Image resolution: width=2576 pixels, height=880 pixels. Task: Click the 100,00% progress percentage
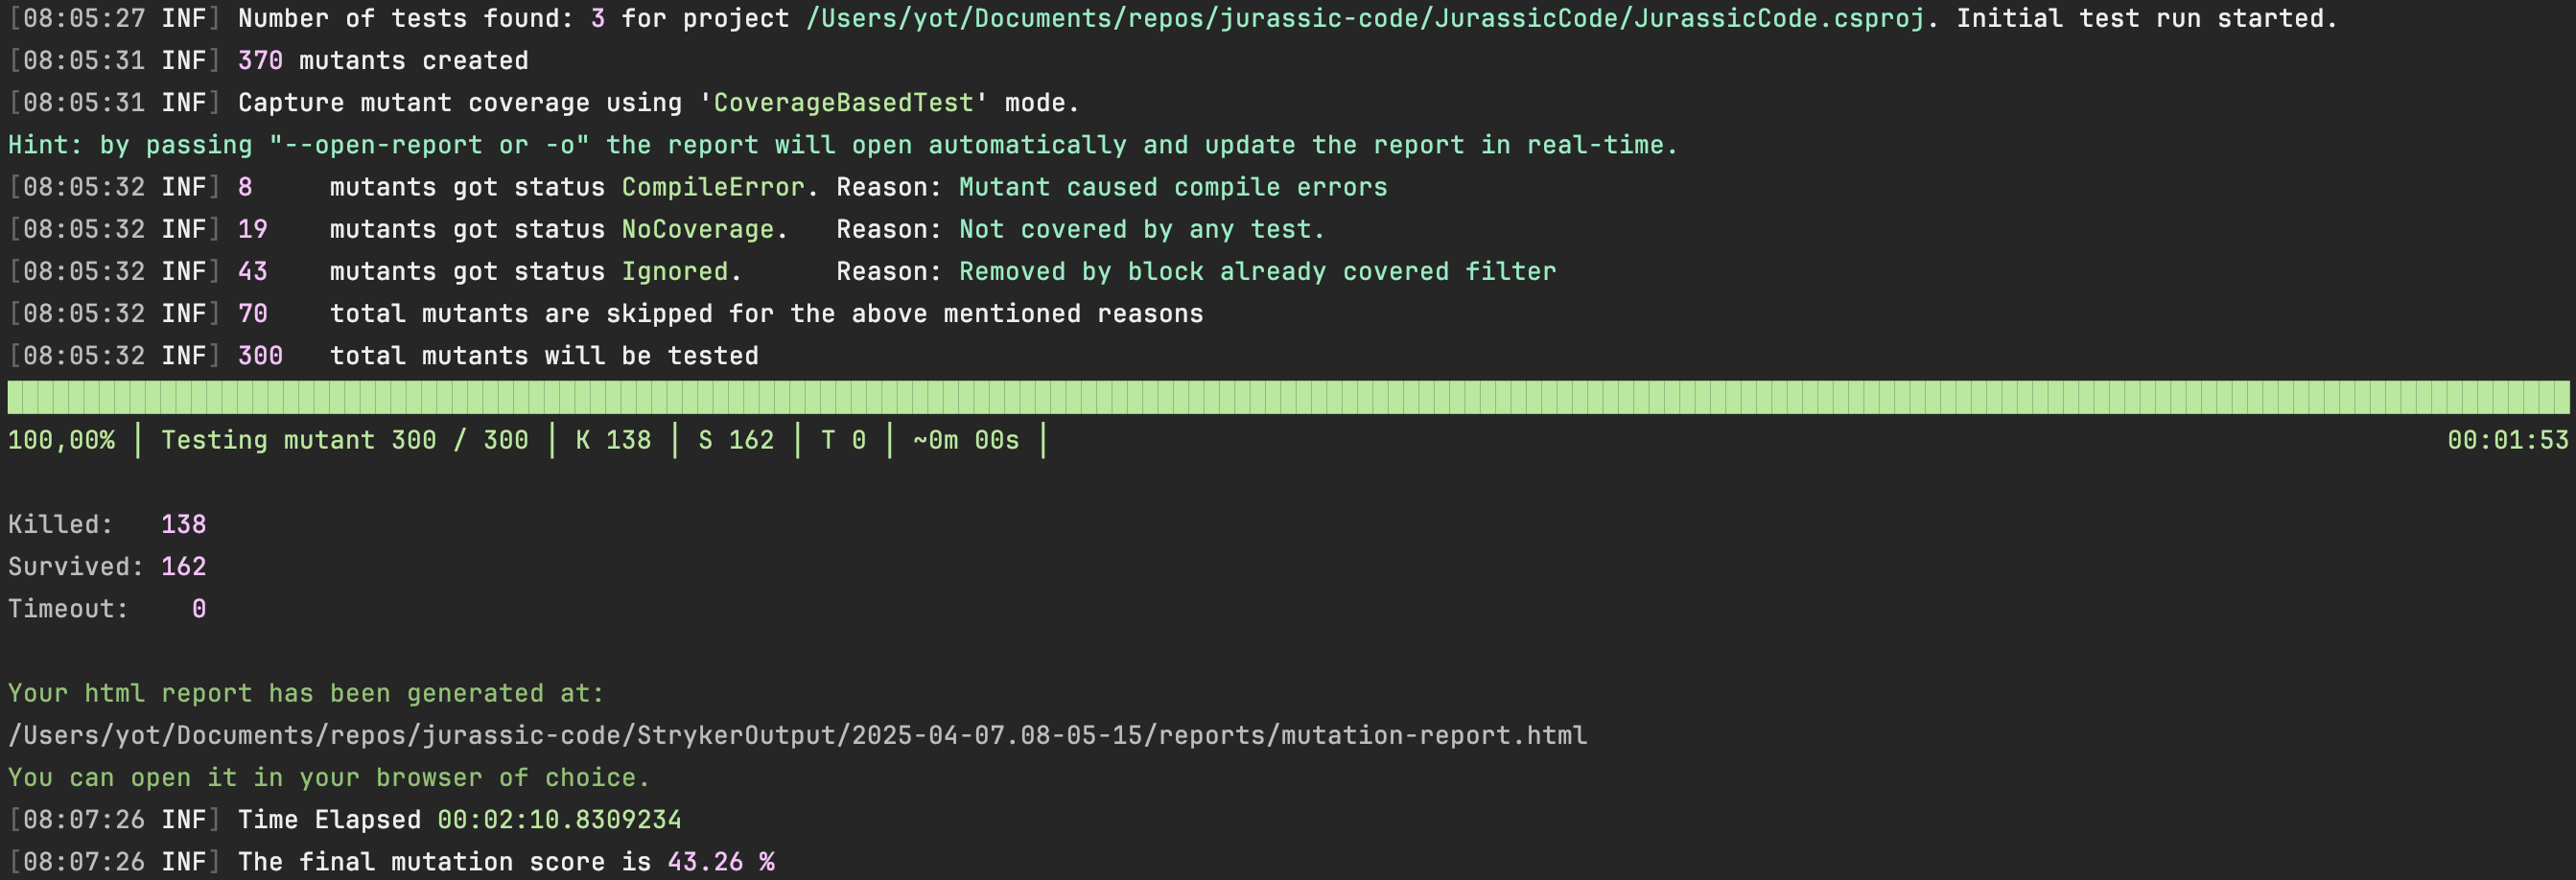61,440
